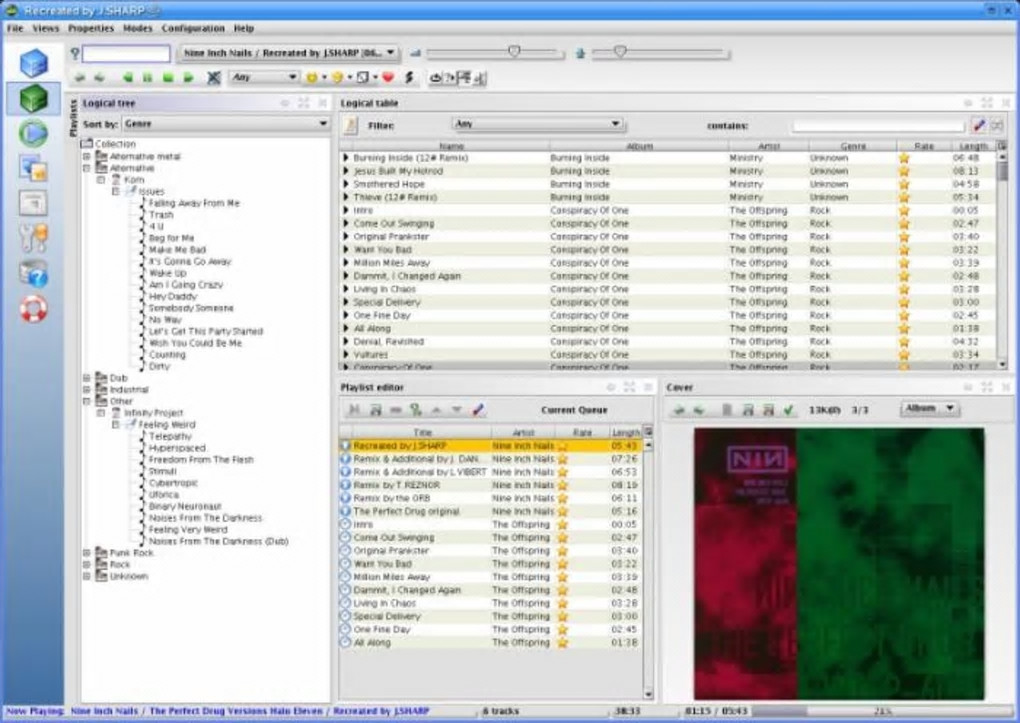Open the Modes menu

137,28
